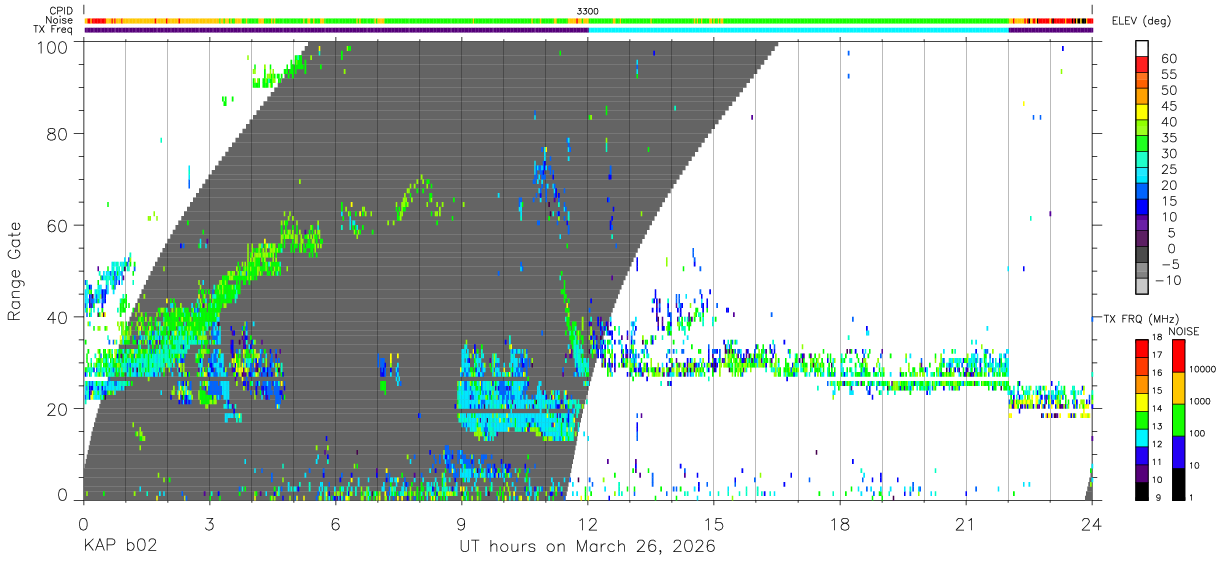Image resolution: width=1228 pixels, height=567 pixels.
Task: Click the cyan segment of the top TX Freq strip
Action: (x=798, y=30)
